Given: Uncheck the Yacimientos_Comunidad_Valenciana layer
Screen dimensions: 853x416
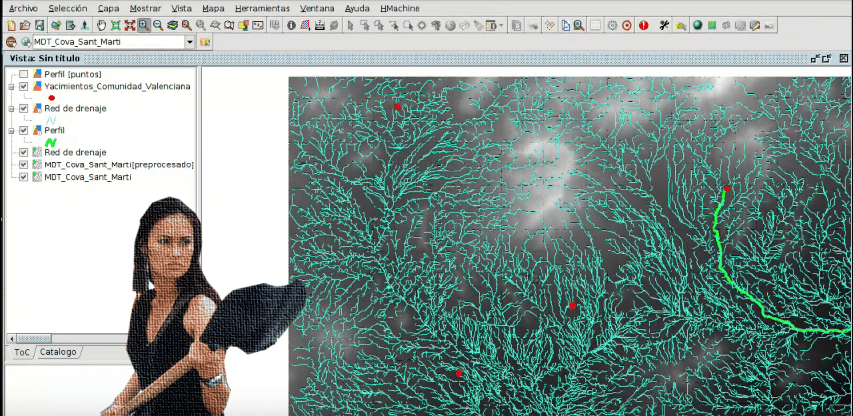Looking at the screenshot, I should tap(23, 87).
